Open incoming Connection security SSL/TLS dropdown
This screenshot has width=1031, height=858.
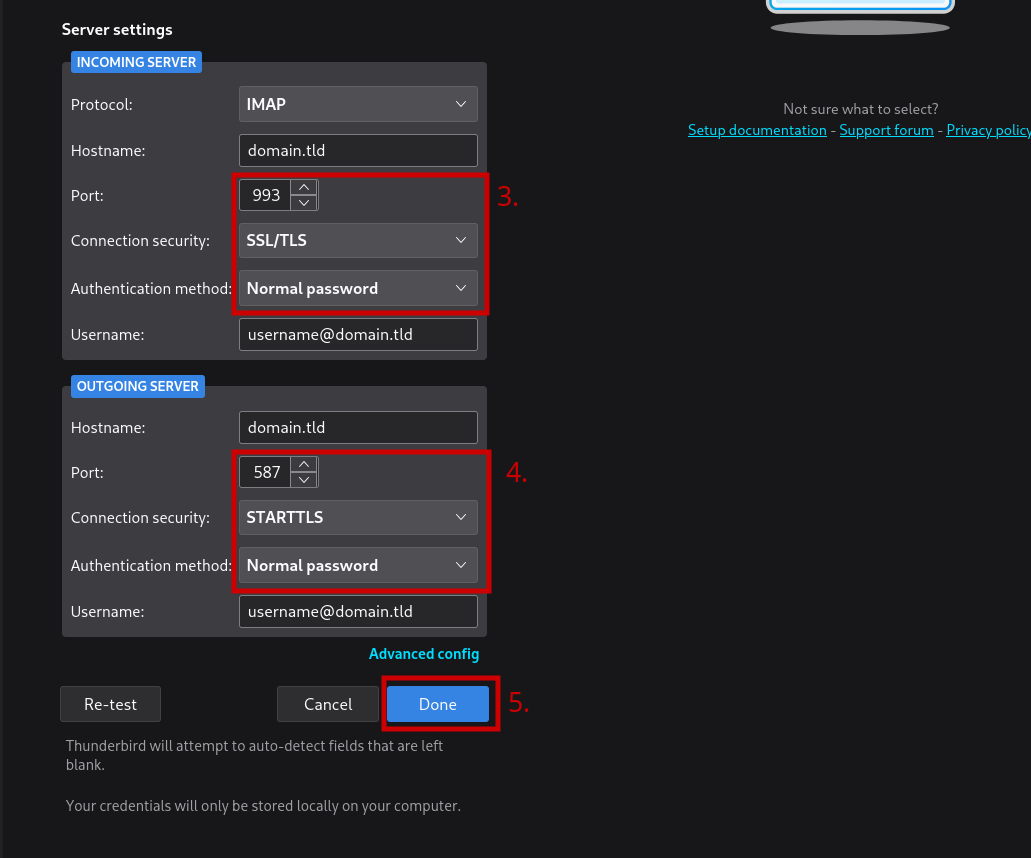pos(357,241)
